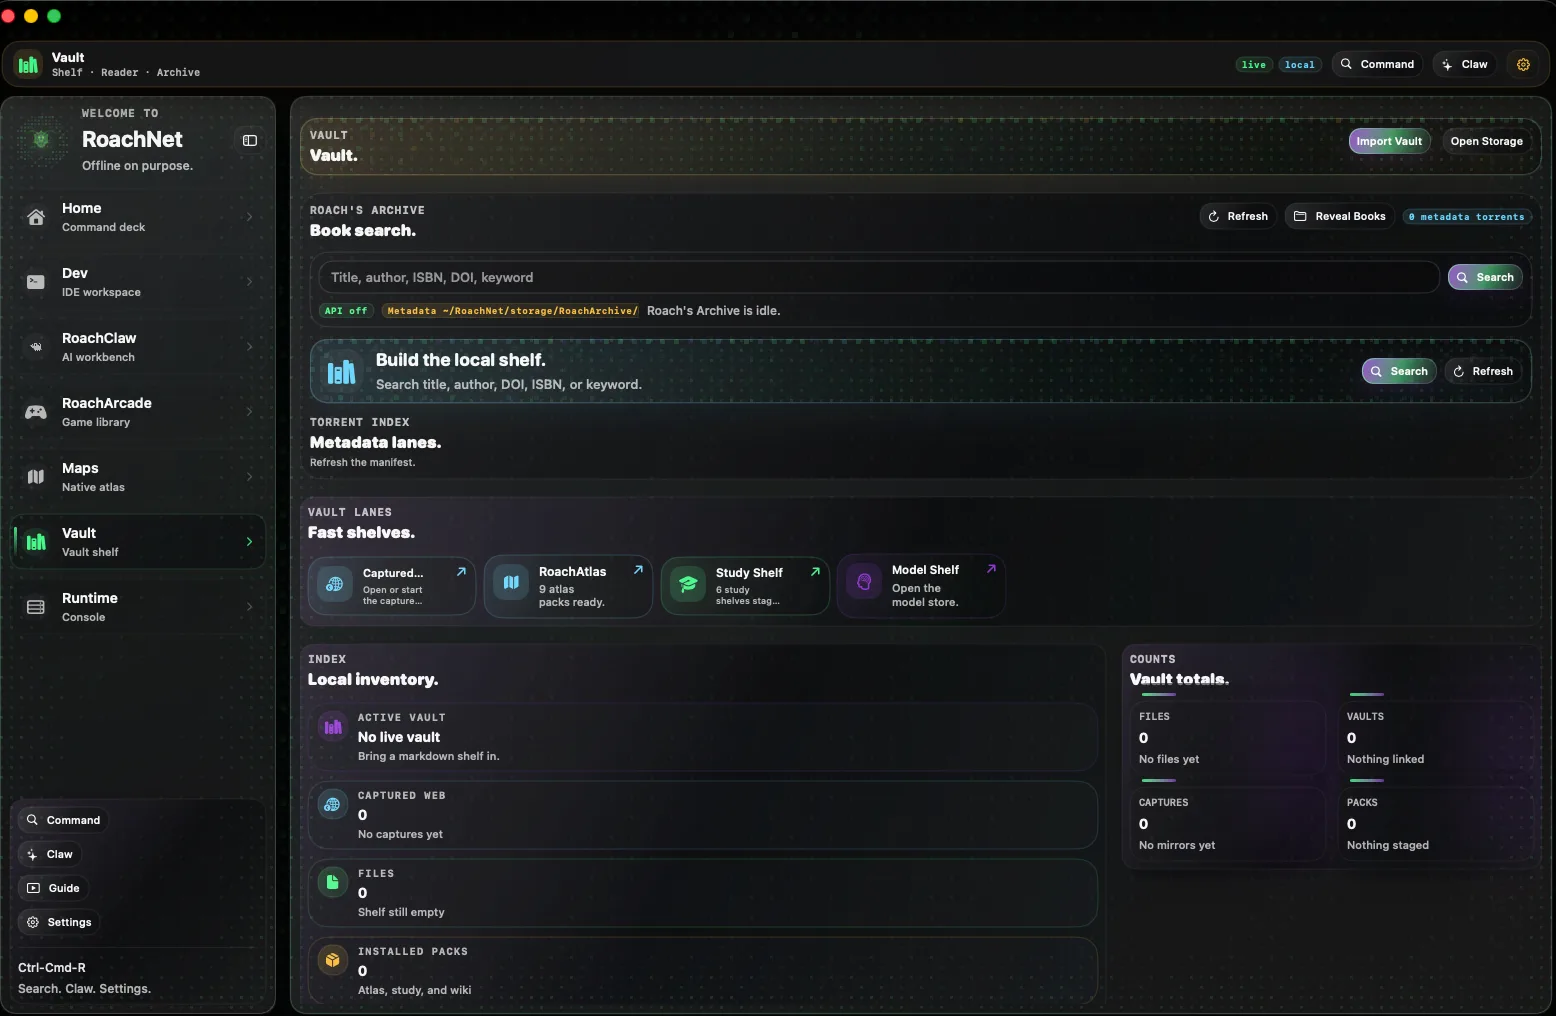Open Dev IDE workspace
The width and height of the screenshot is (1556, 1016).
coord(139,282)
